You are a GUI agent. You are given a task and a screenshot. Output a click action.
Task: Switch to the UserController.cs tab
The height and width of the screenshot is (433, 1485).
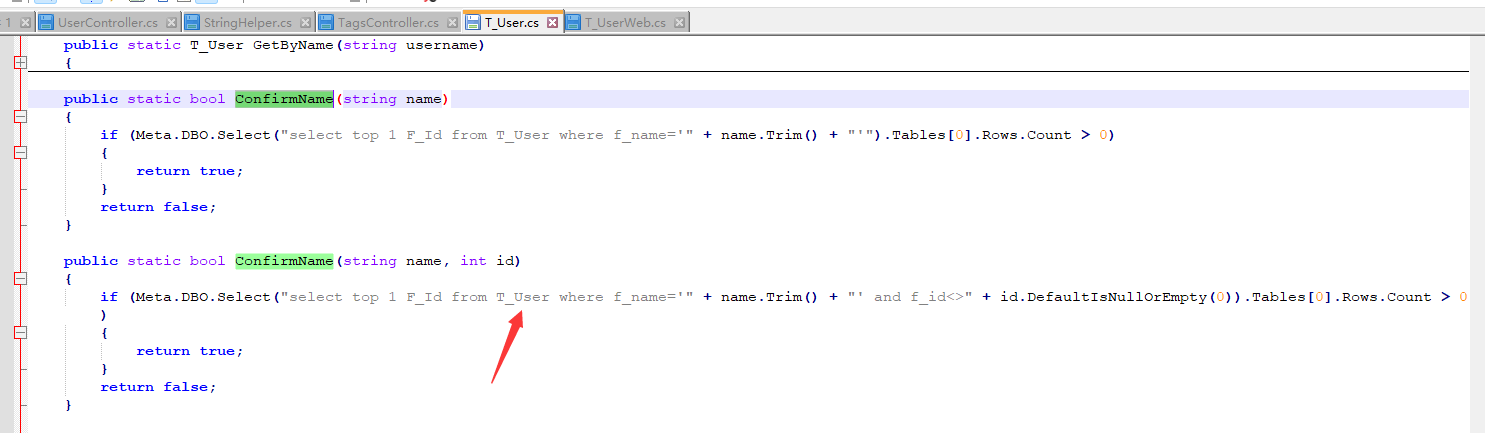107,22
